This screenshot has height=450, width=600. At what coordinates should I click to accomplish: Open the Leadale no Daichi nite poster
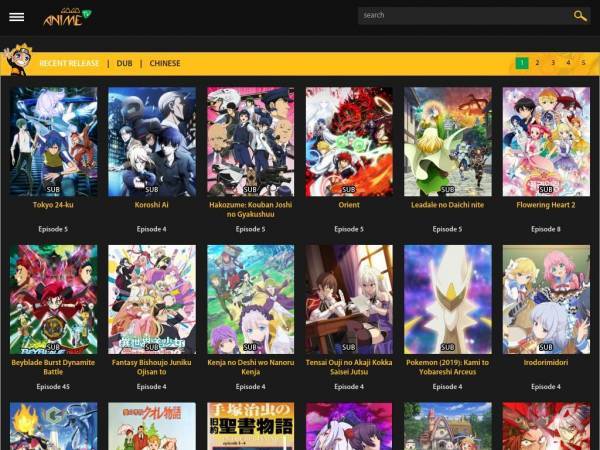point(448,142)
